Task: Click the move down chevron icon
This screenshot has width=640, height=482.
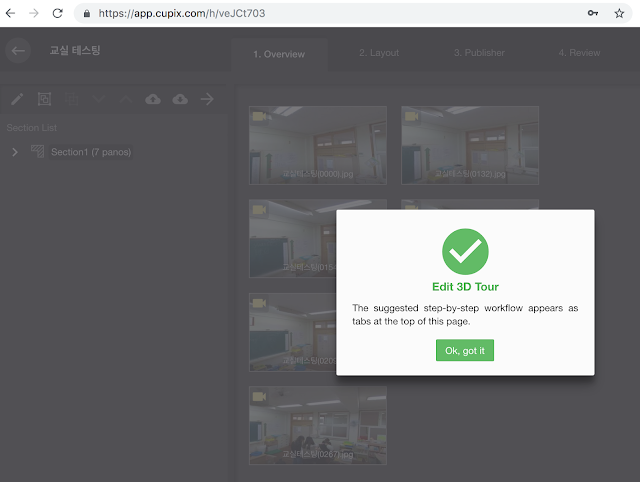Action: (x=98, y=99)
